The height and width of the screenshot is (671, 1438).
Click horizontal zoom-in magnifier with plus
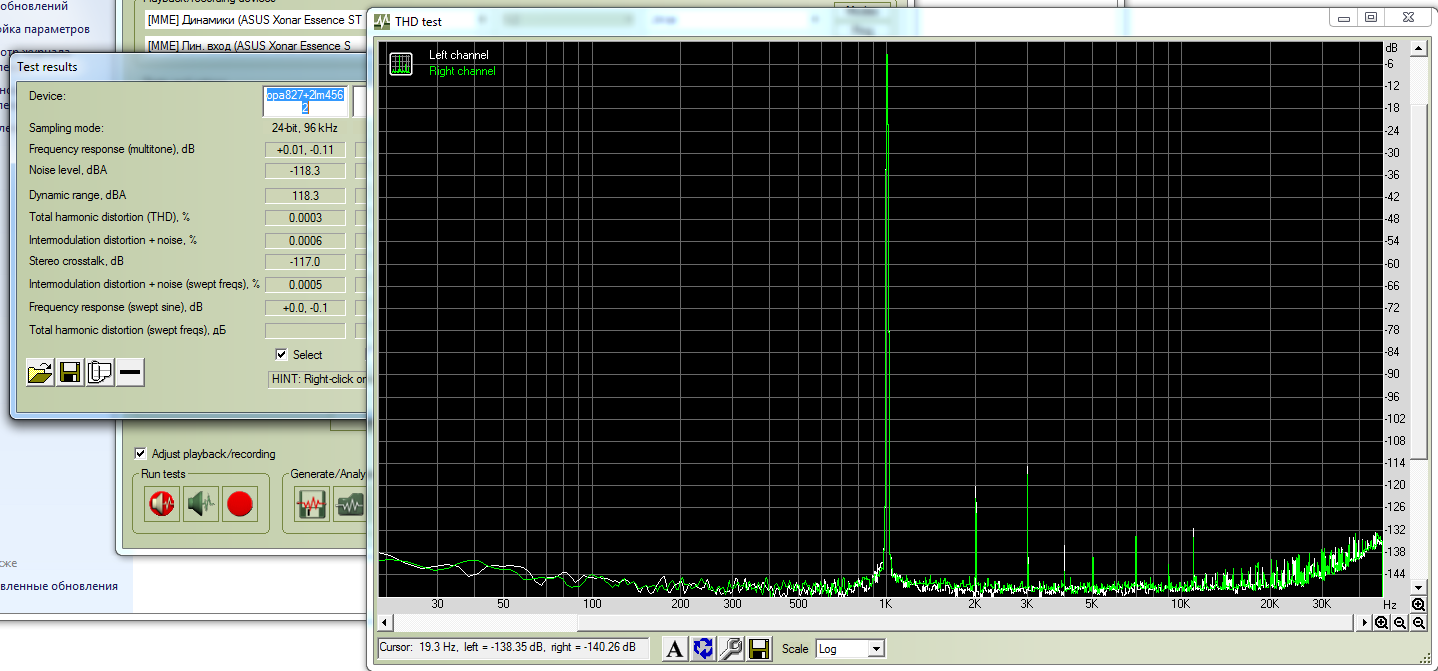click(1382, 622)
